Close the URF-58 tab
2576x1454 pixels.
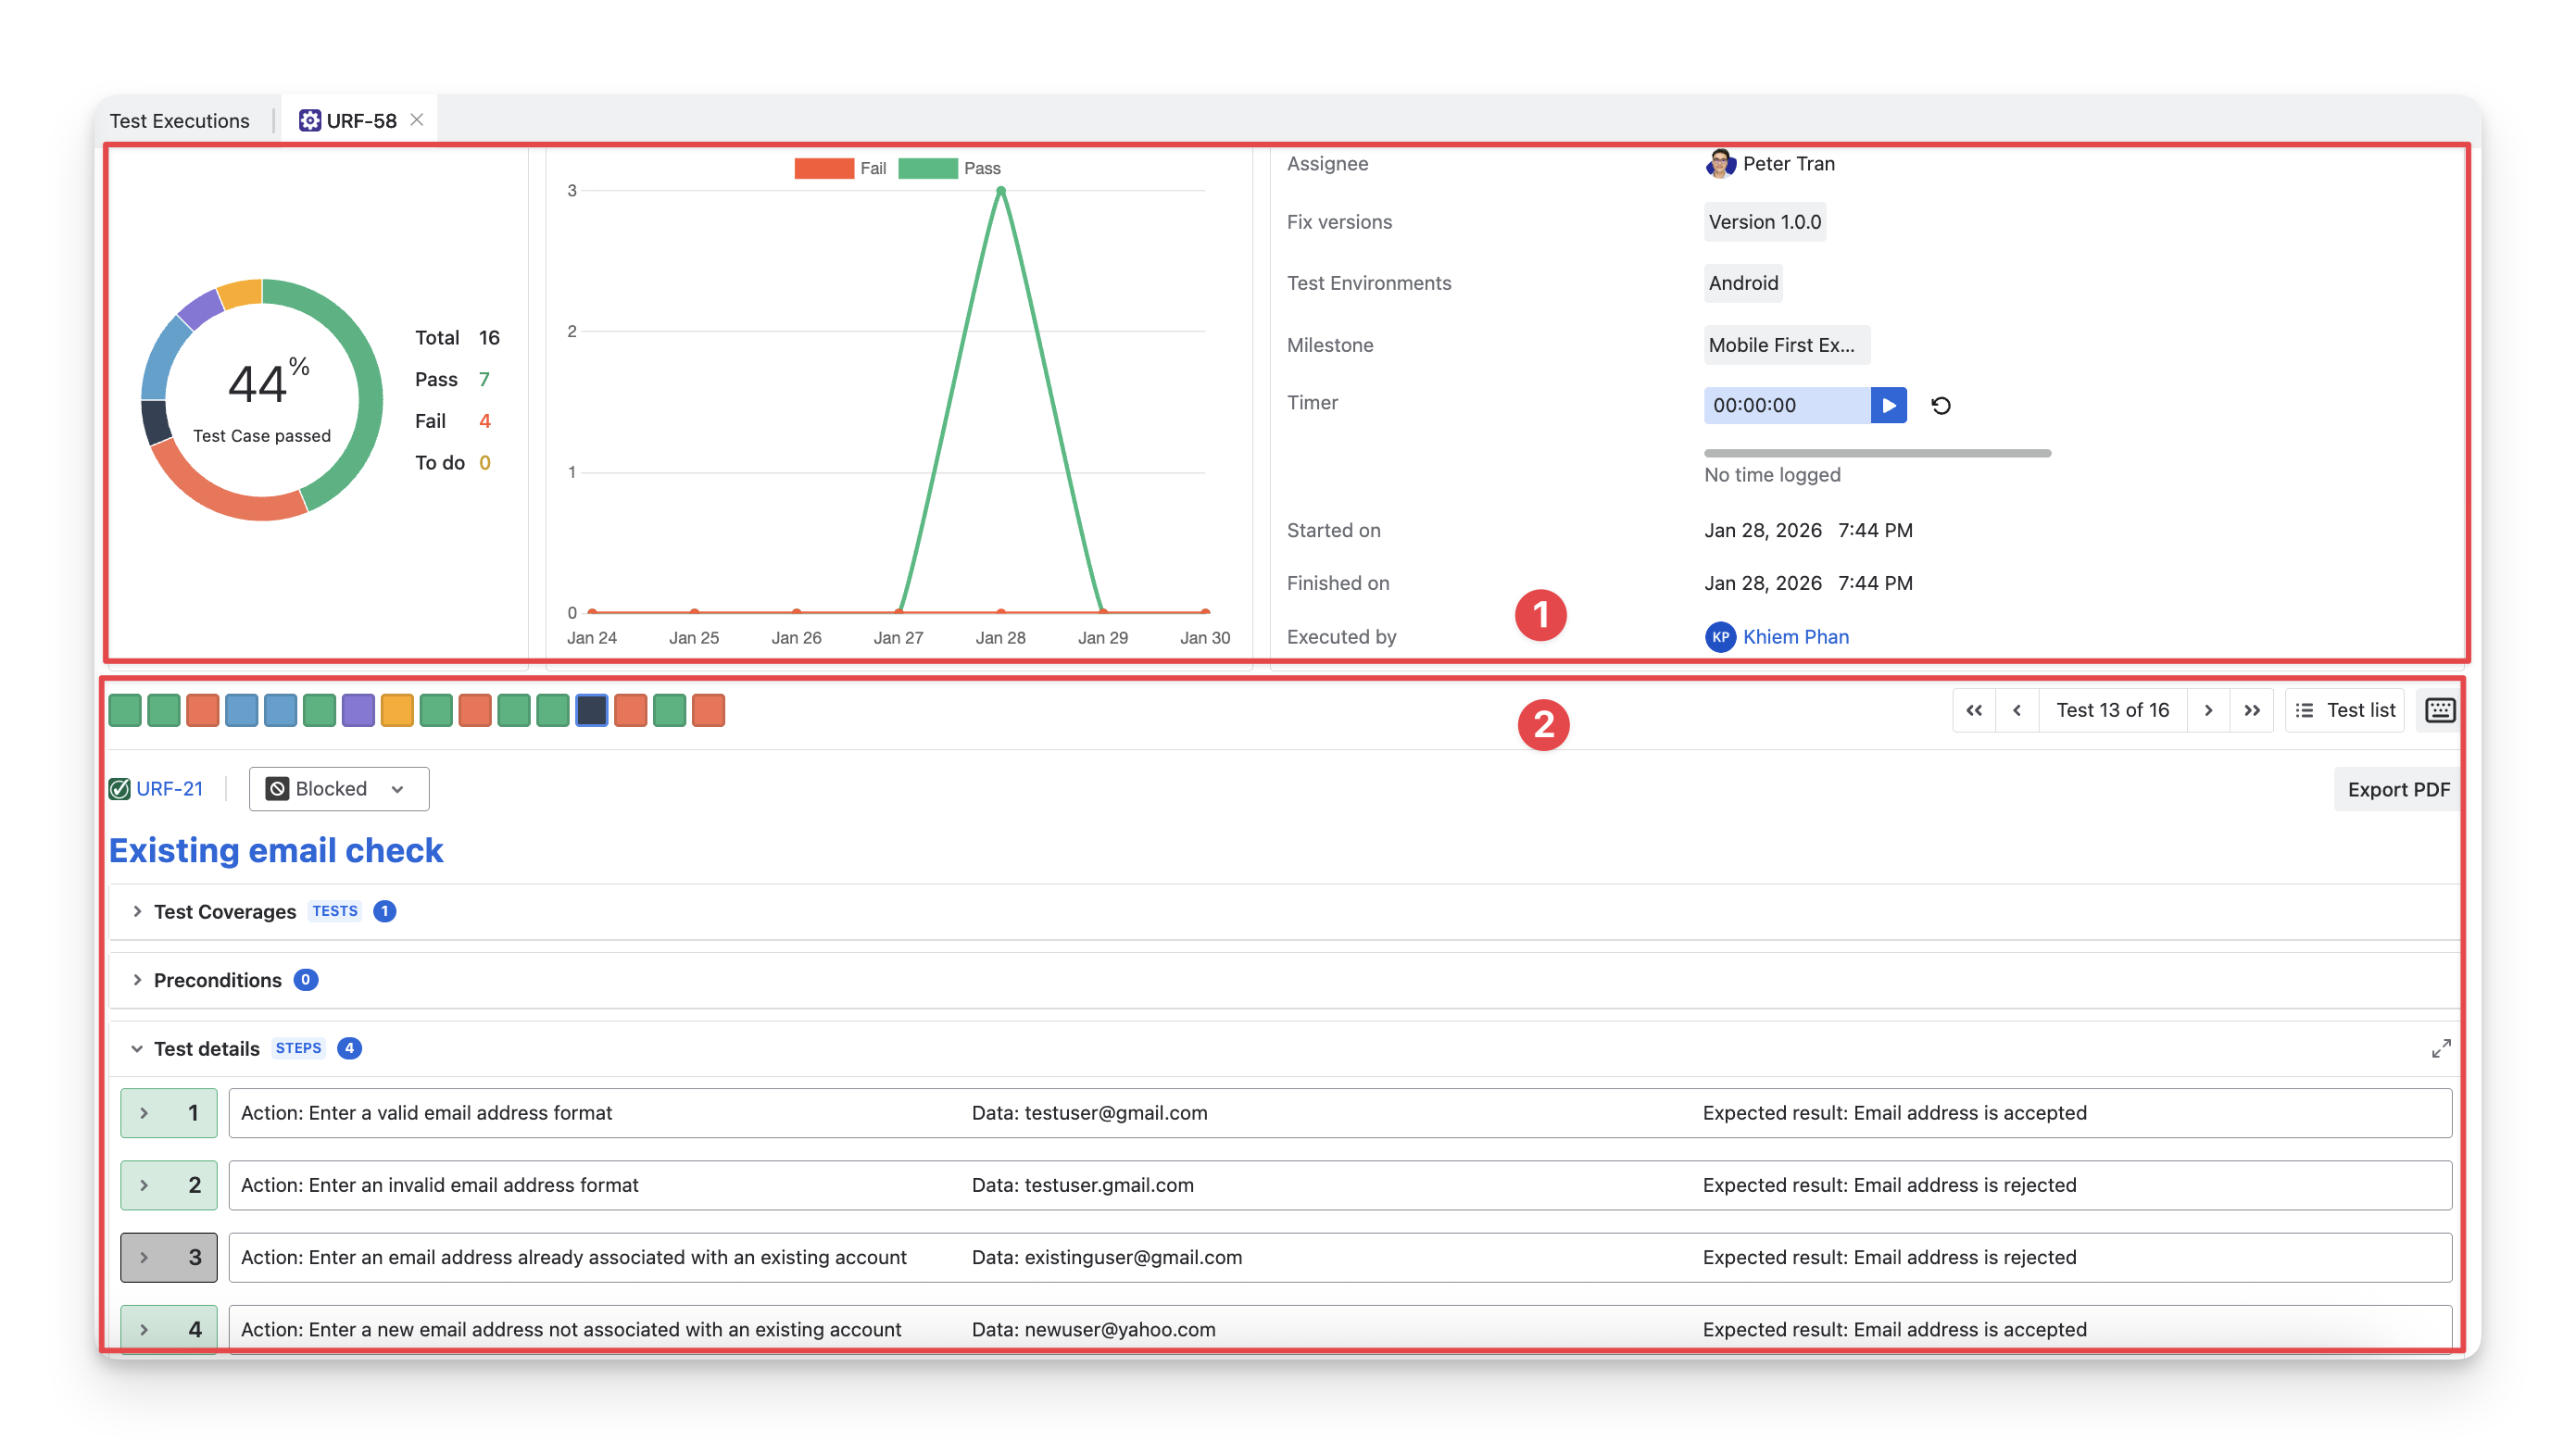[417, 120]
